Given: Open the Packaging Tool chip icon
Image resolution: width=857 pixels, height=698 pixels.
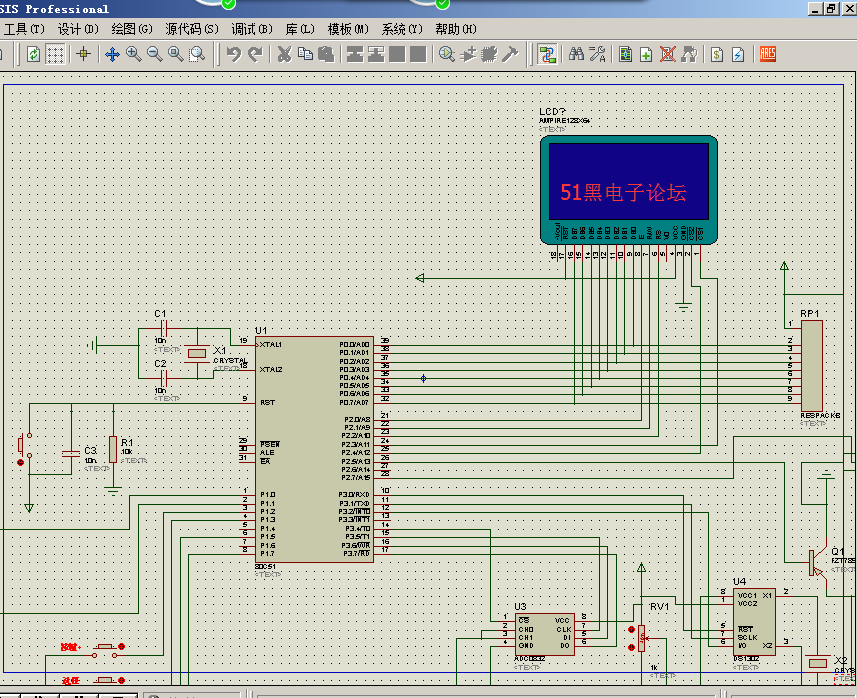Looking at the screenshot, I should coord(489,54).
